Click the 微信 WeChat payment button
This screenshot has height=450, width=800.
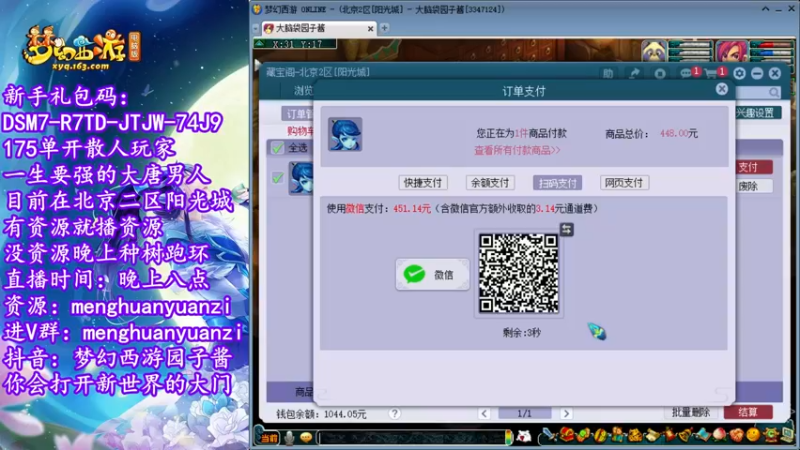[432, 274]
